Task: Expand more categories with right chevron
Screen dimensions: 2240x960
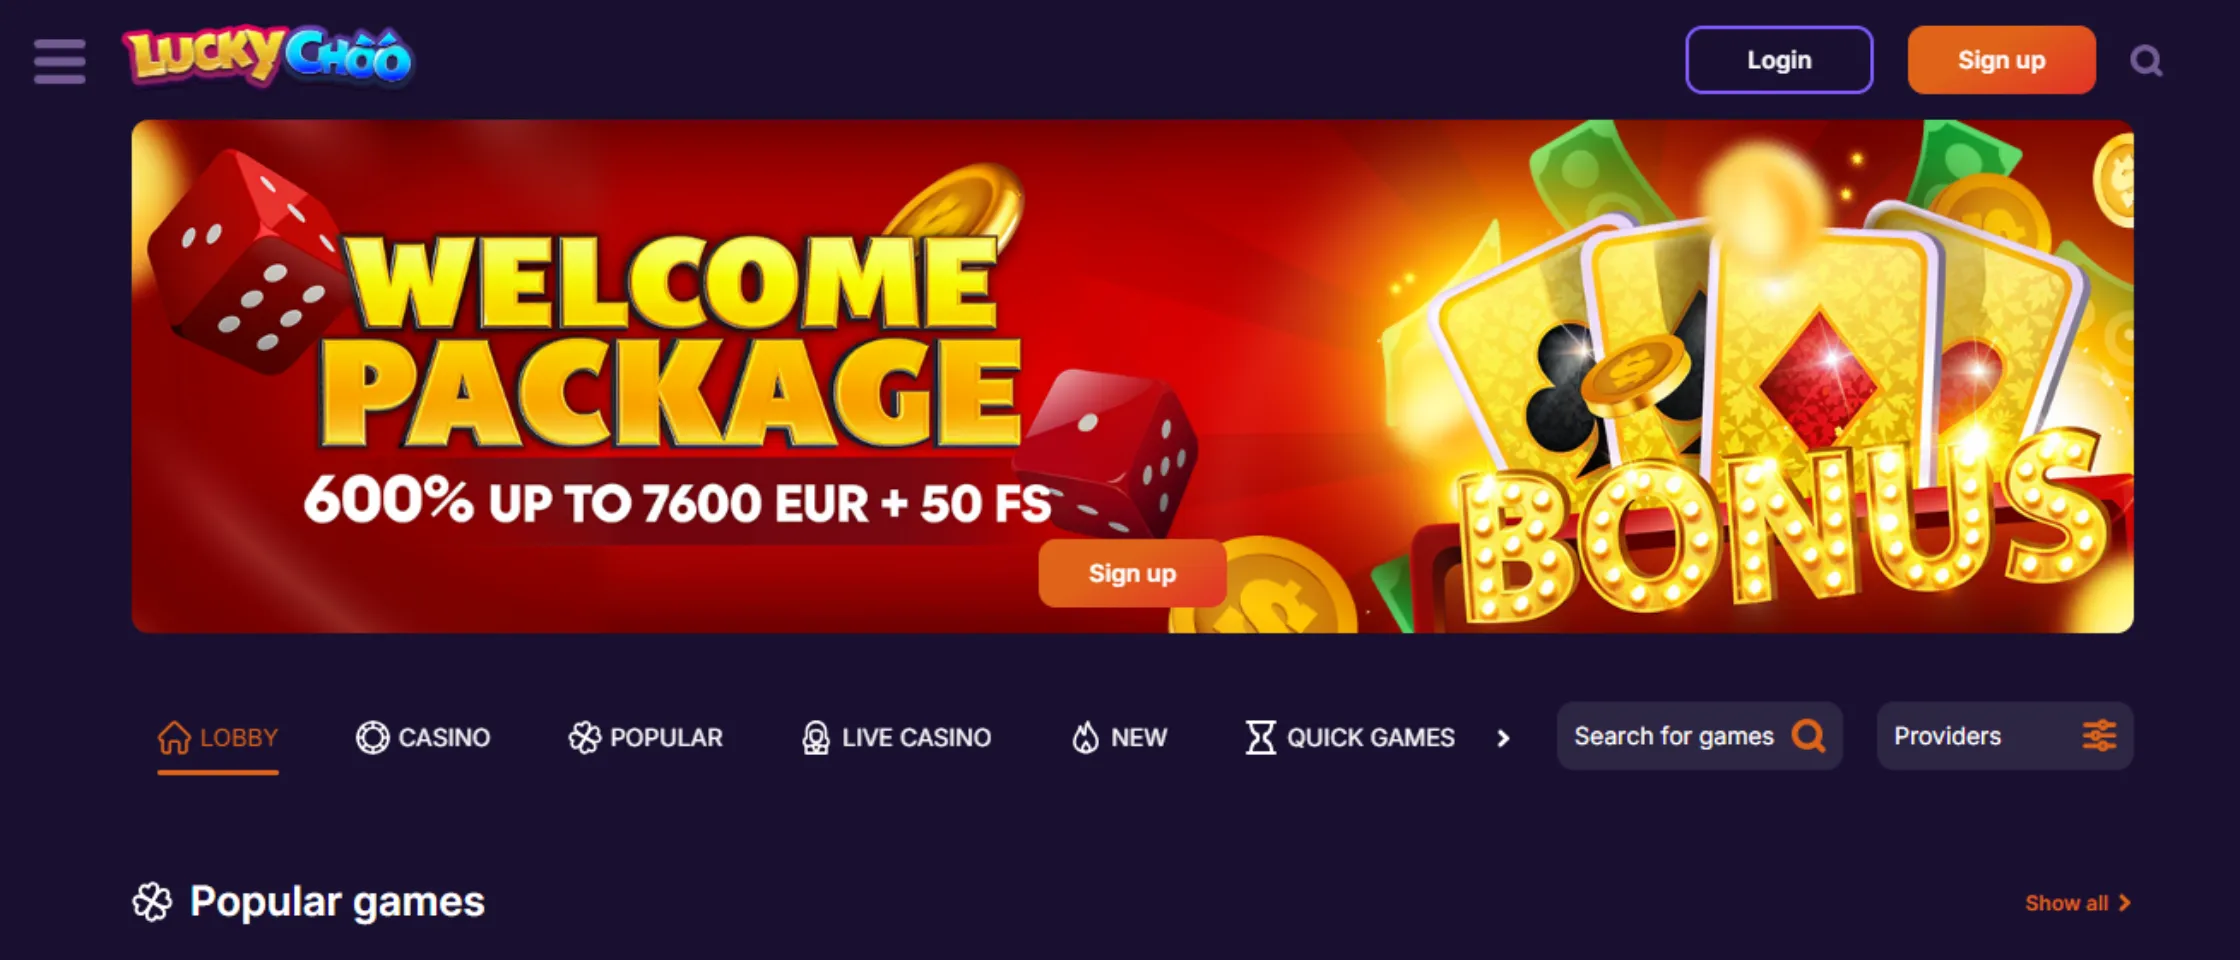Action: coord(1503,738)
